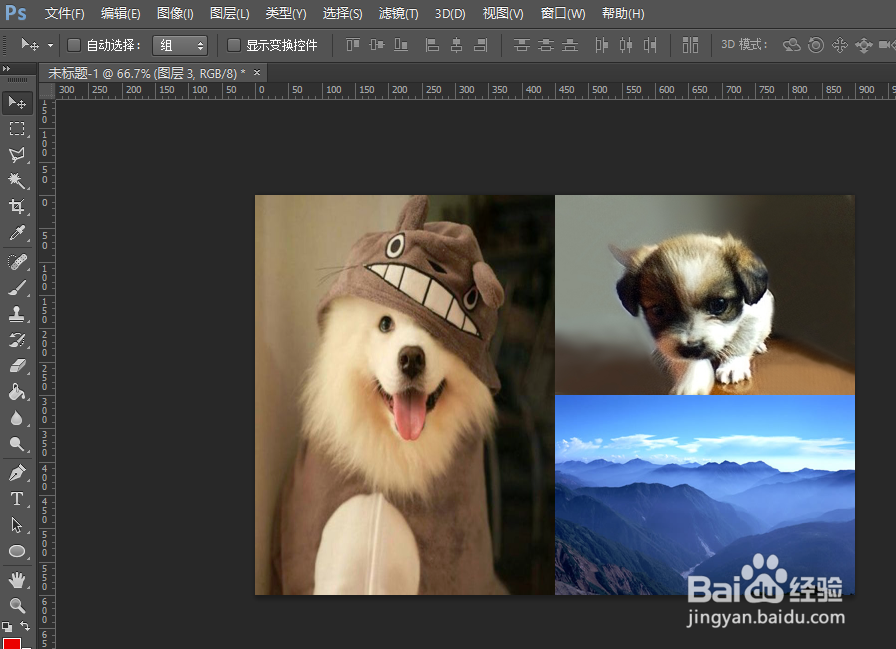Select the Magic Wand tool

[17, 181]
